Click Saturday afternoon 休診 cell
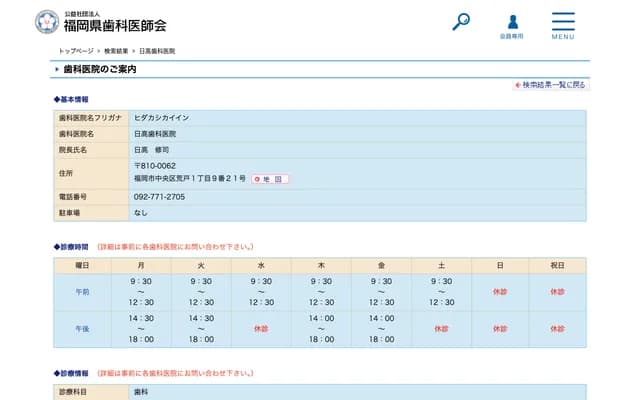Viewport: 640px width, 400px height. pyautogui.click(x=441, y=329)
